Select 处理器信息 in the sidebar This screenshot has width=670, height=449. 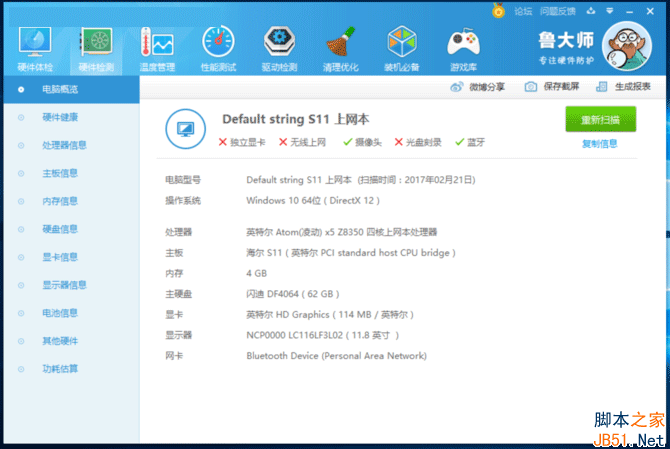pyautogui.click(x=64, y=145)
